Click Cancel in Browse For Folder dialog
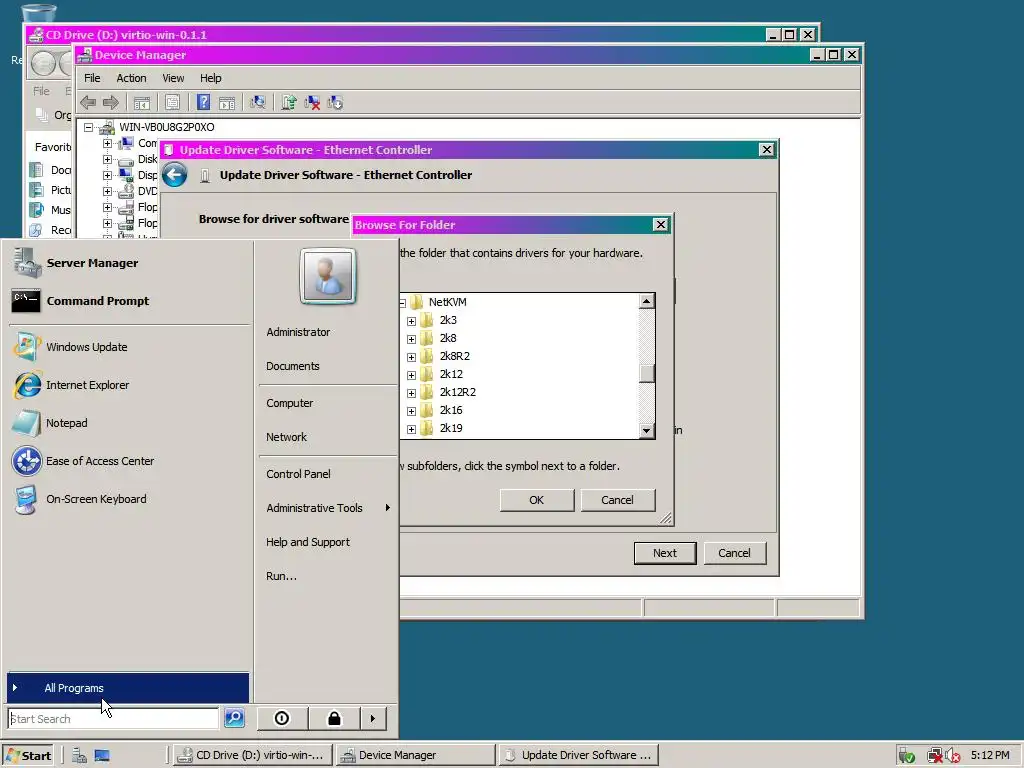Image resolution: width=1024 pixels, height=768 pixels. click(x=617, y=500)
